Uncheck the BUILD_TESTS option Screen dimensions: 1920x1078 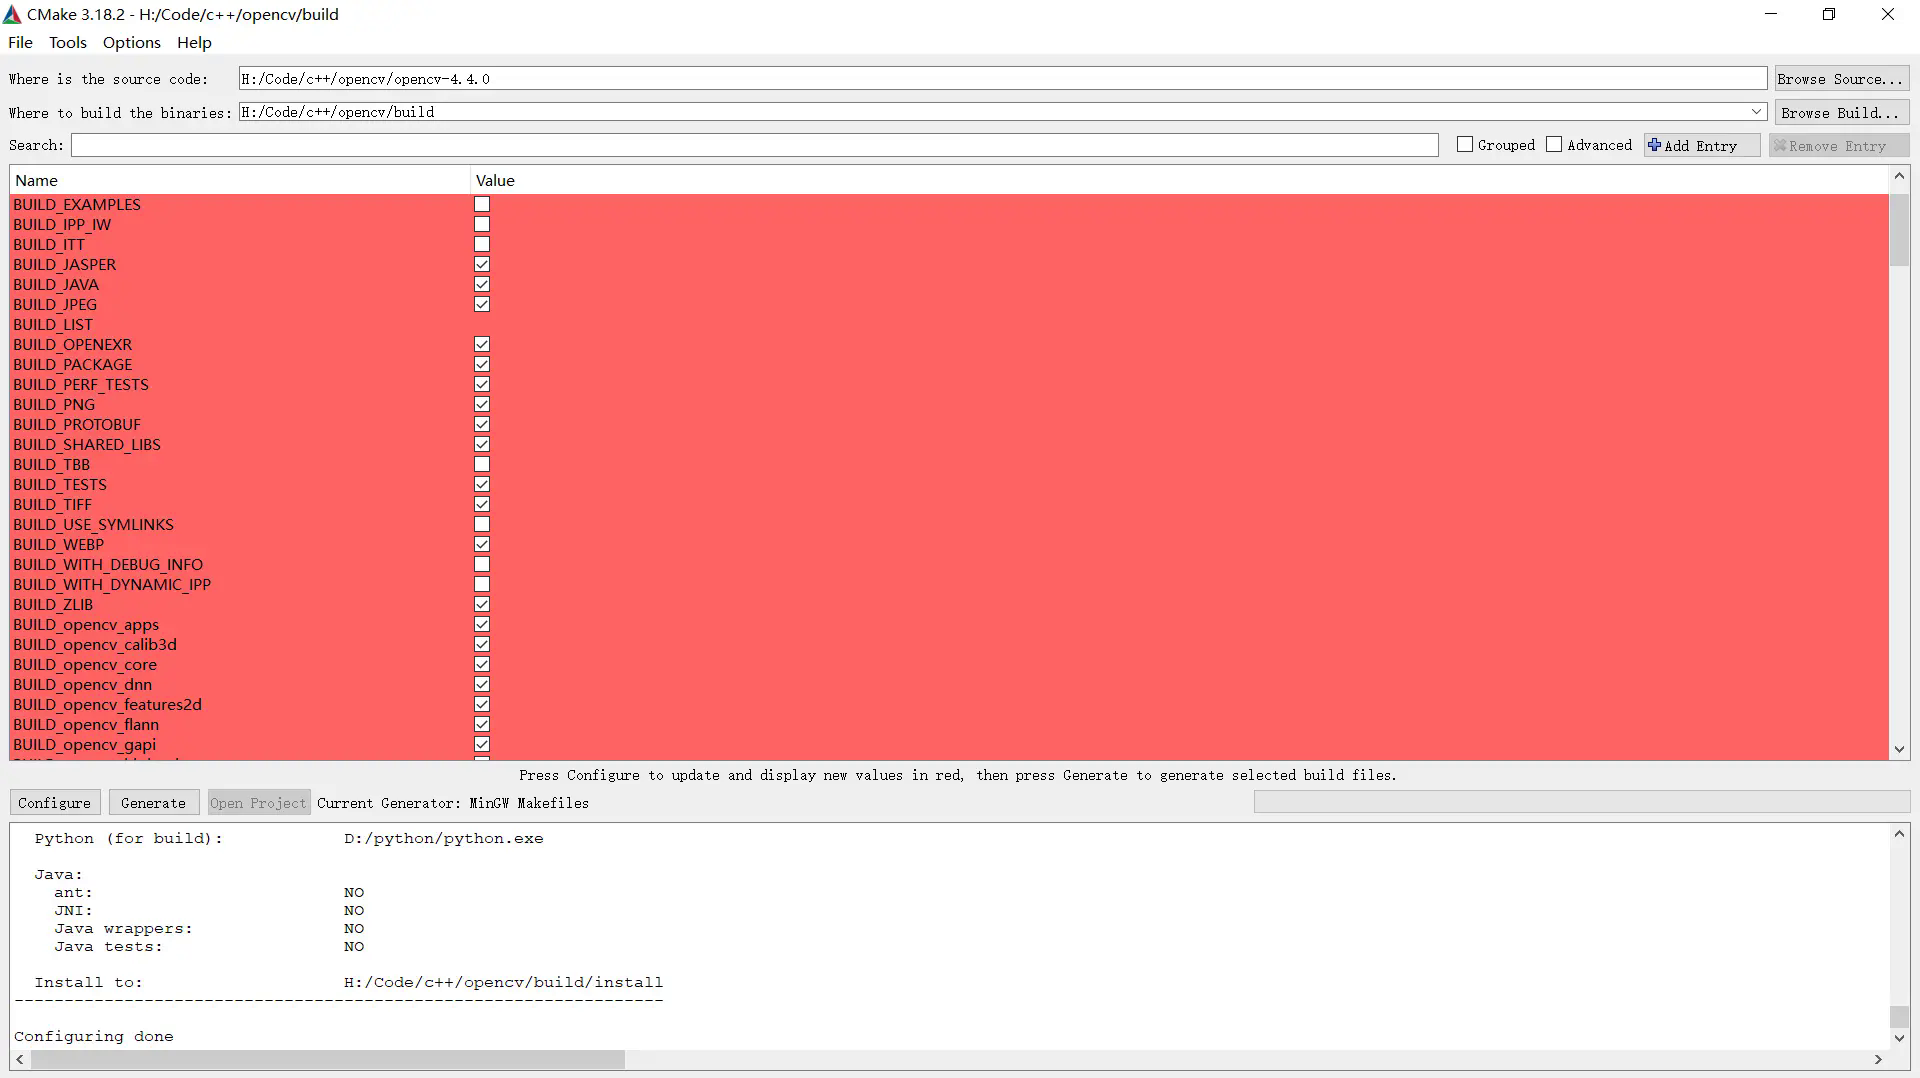pyautogui.click(x=482, y=484)
